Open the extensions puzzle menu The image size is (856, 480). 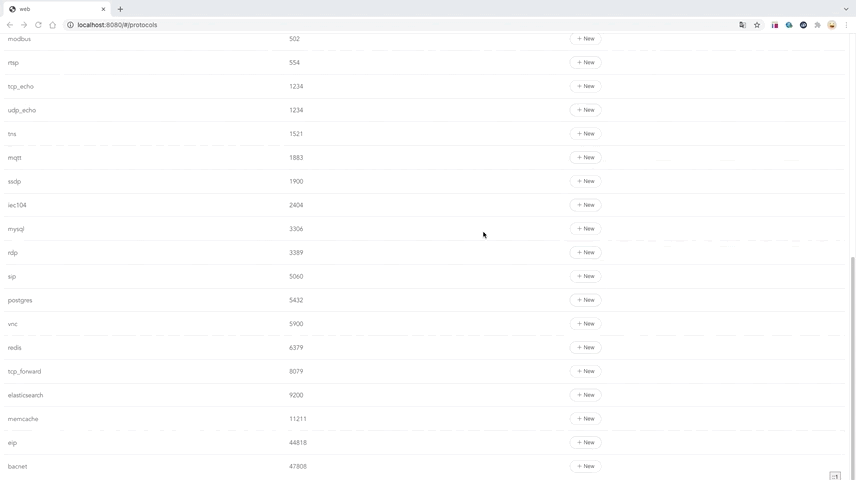tap(817, 25)
